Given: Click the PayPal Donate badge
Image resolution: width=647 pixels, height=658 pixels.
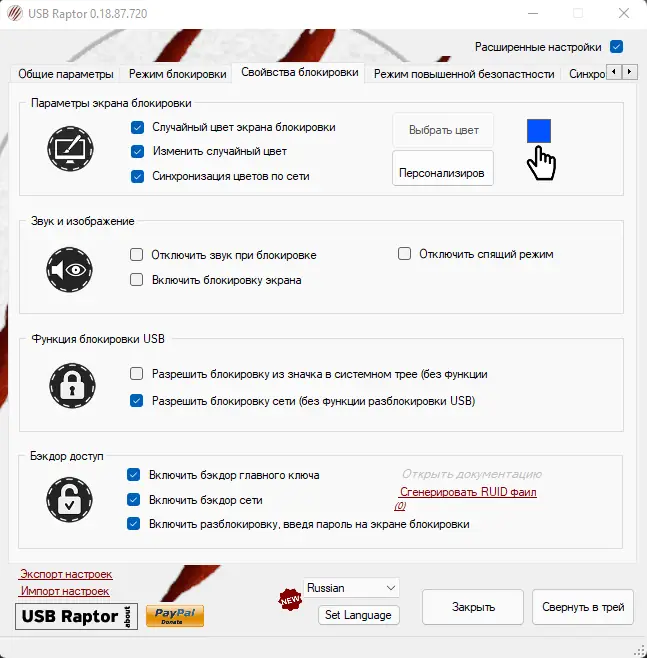Looking at the screenshot, I should tap(175, 616).
